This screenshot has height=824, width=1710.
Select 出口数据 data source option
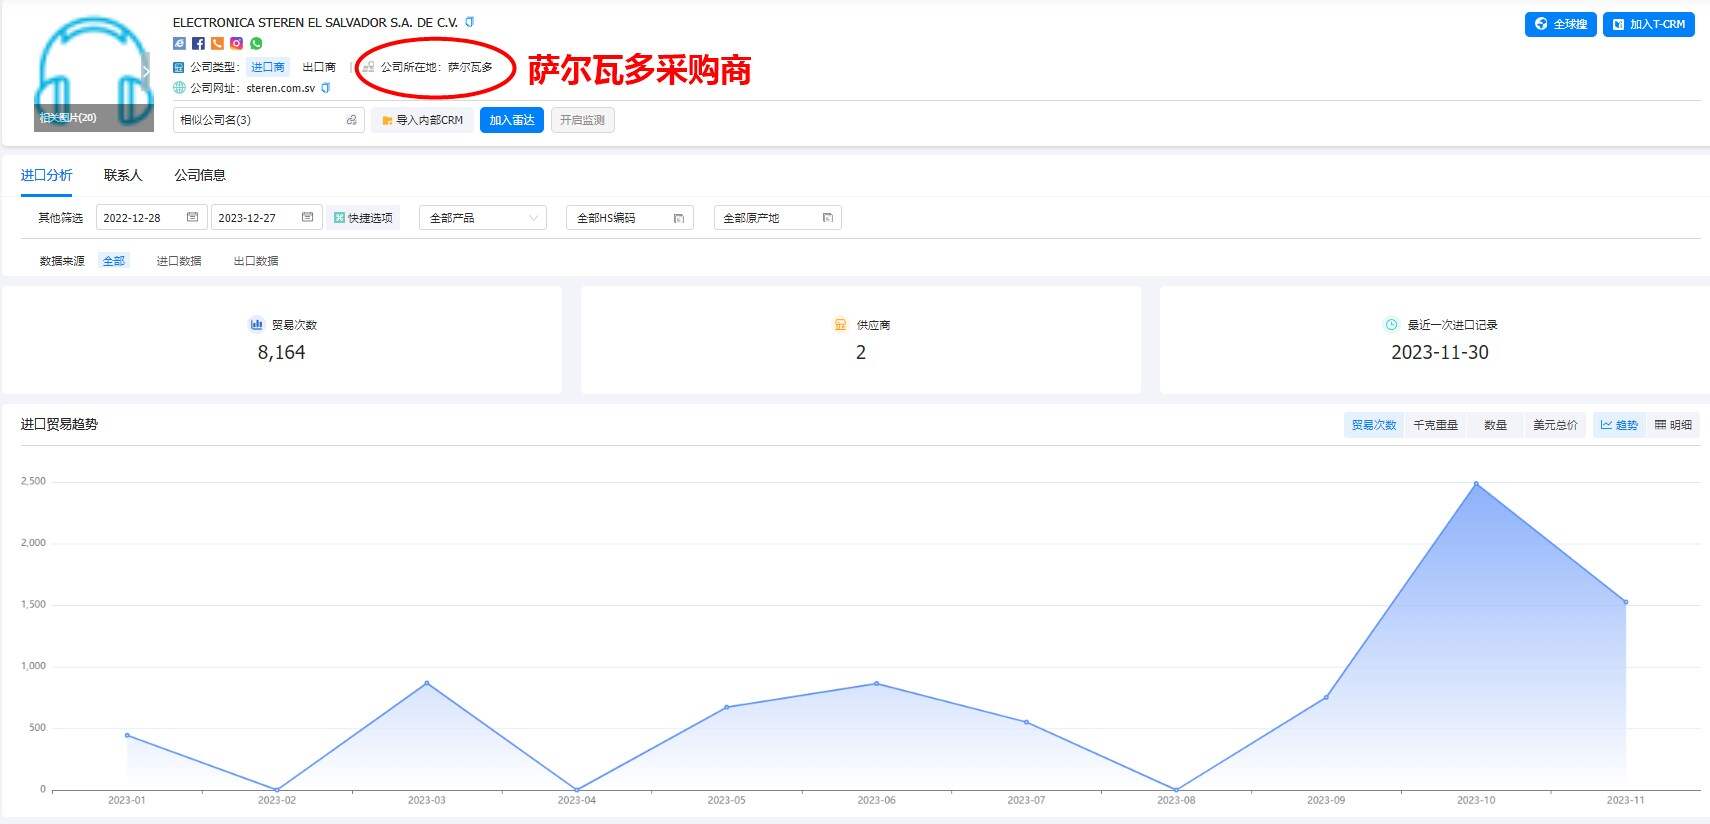256,261
